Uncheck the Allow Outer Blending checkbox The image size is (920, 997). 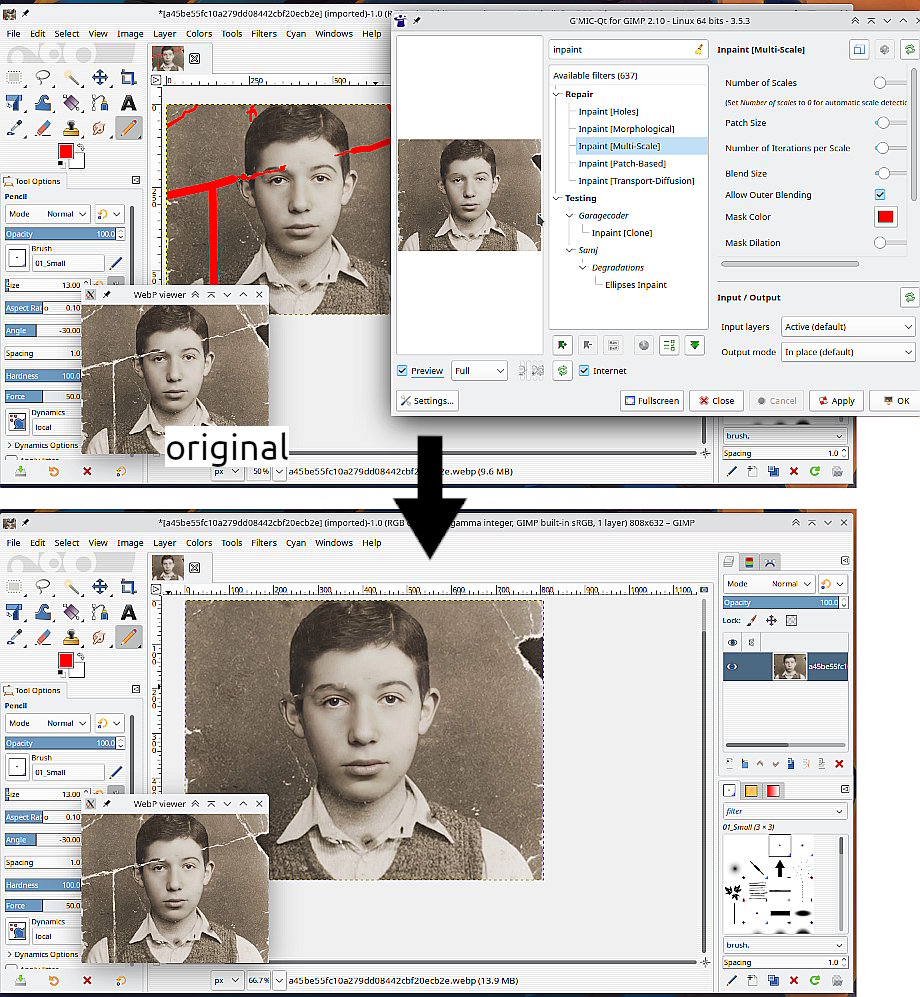[x=880, y=195]
